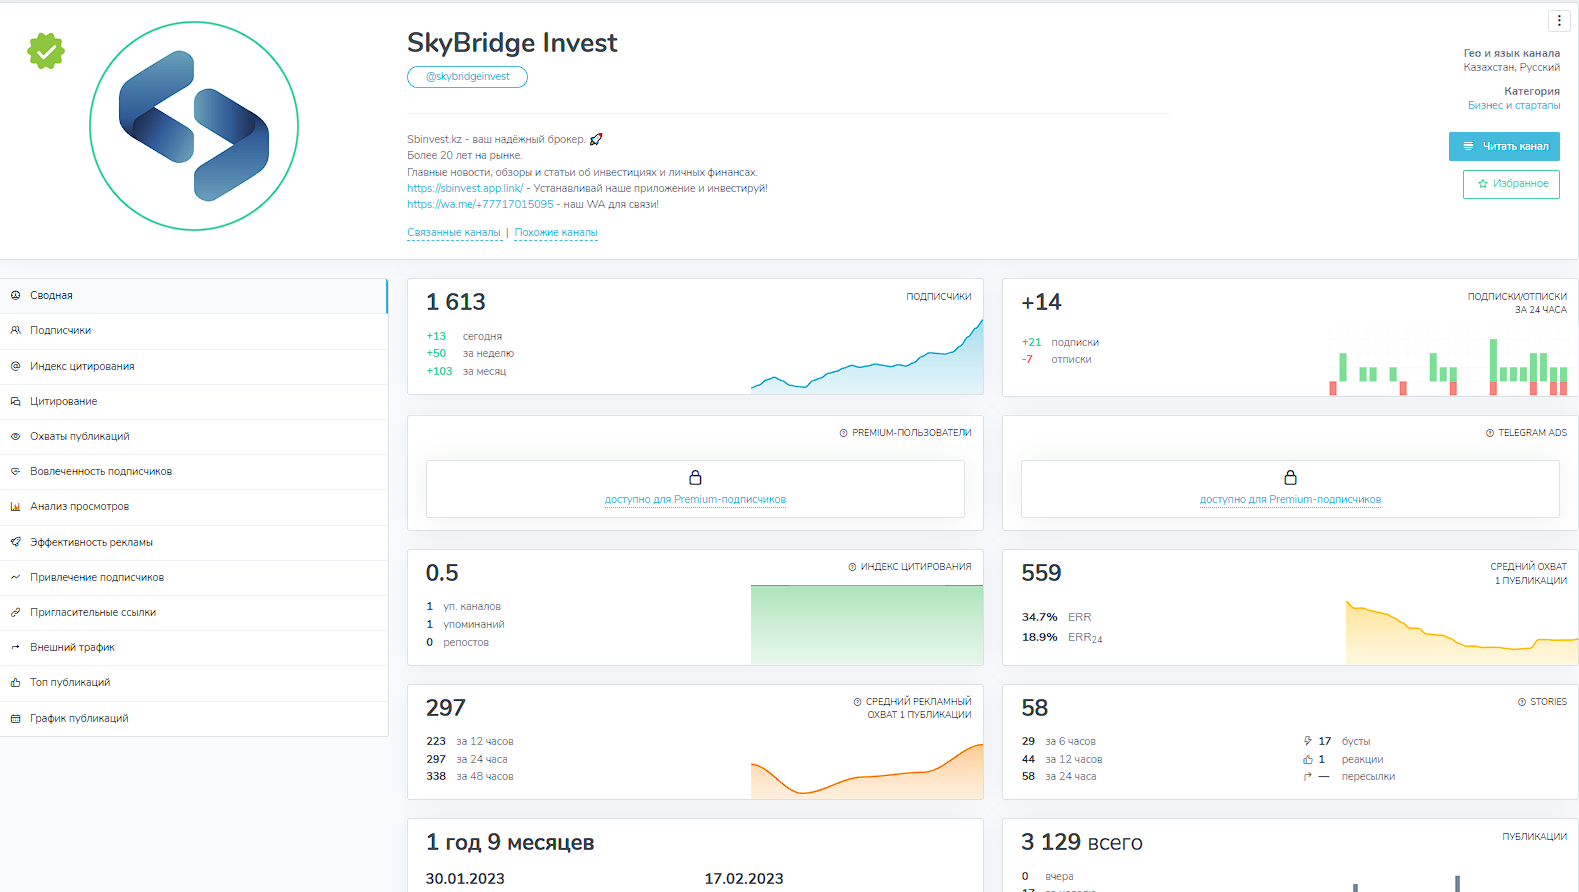Click the 559 average reach value
Screen dimensions: 1579x892
point(1041,573)
